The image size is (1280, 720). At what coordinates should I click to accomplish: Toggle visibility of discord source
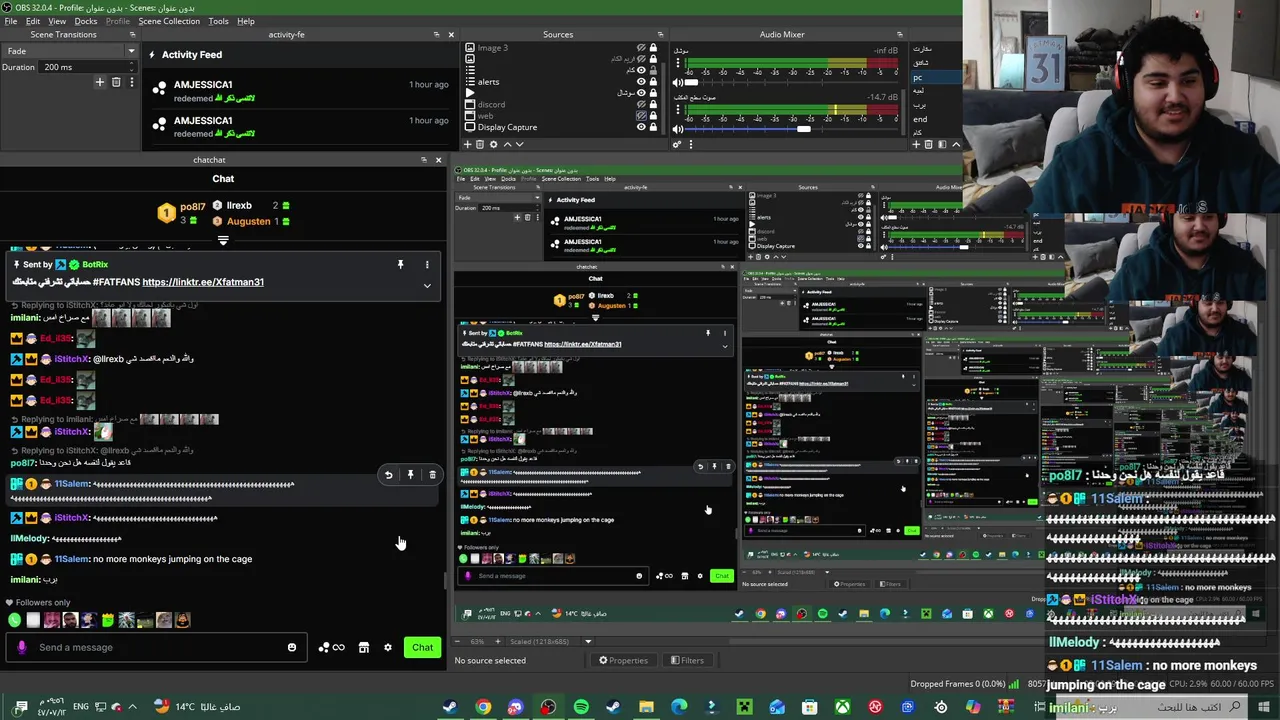(x=641, y=104)
